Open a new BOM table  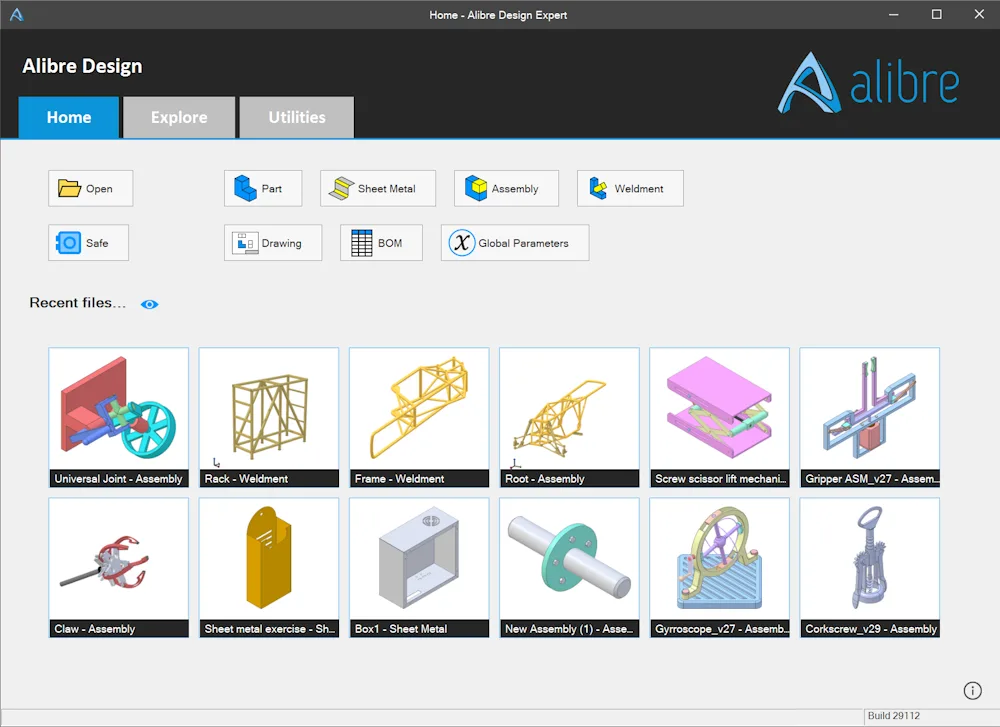pyautogui.click(x=381, y=242)
